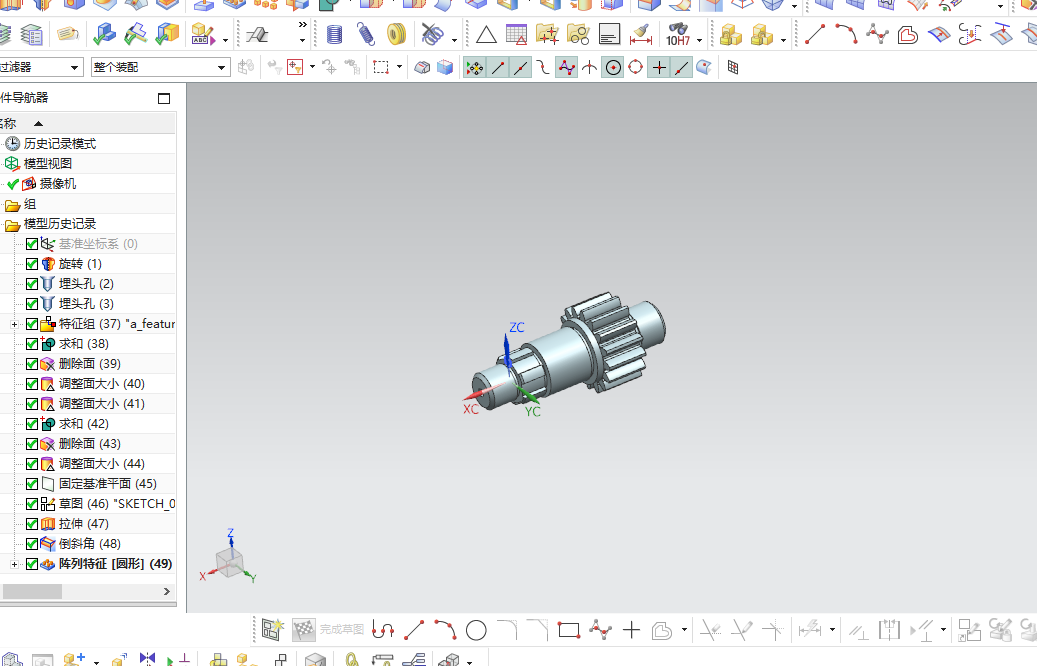Select the Line curve tool in top toolbar
This screenshot has width=1037, height=666.
point(815,34)
